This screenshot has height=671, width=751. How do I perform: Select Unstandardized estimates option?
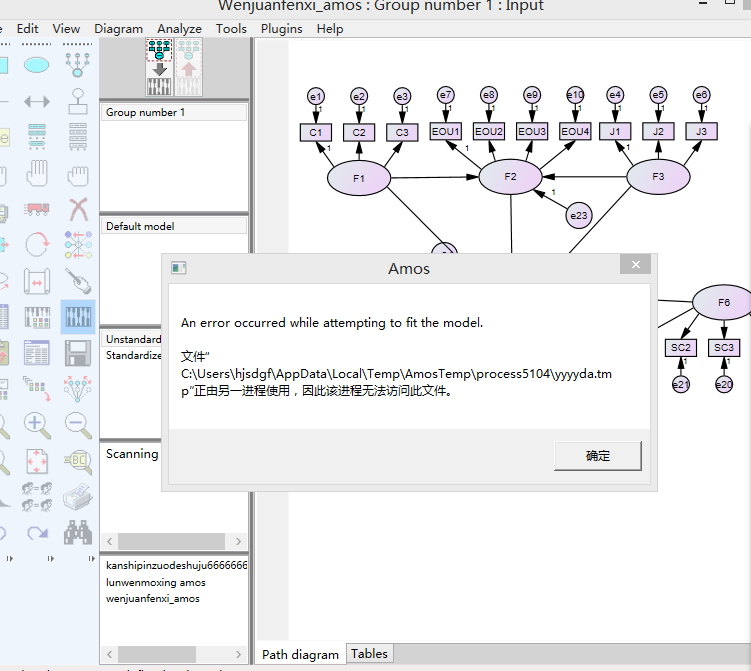click(133, 339)
